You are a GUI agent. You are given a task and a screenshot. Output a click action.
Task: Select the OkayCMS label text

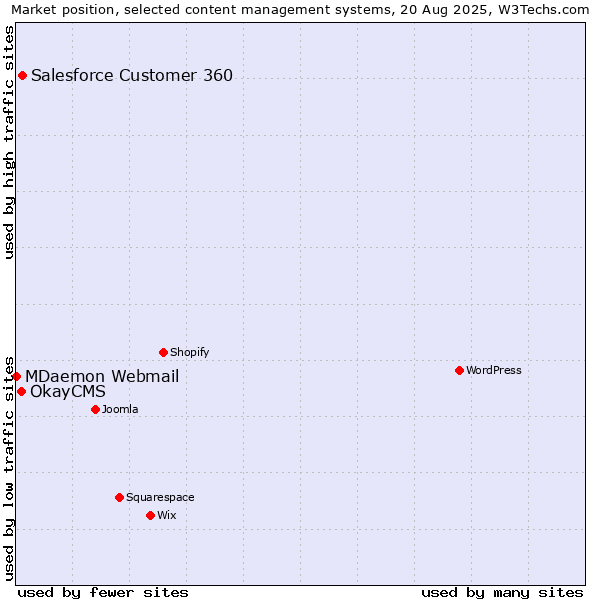(68, 392)
